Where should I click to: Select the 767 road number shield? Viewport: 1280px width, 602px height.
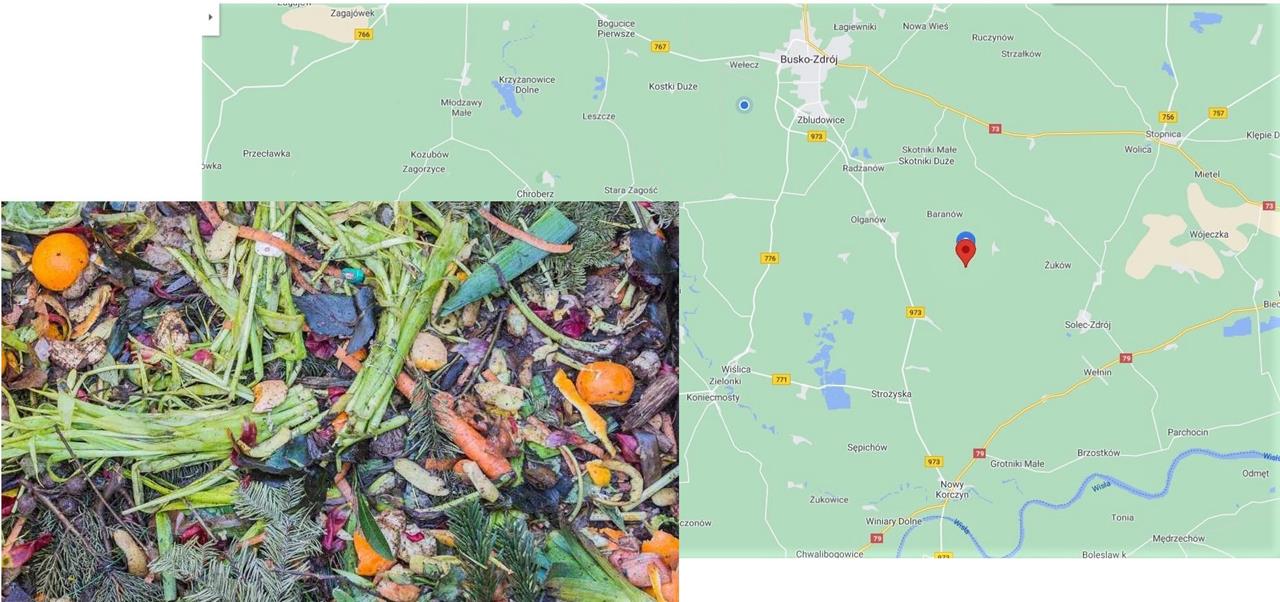tap(660, 46)
